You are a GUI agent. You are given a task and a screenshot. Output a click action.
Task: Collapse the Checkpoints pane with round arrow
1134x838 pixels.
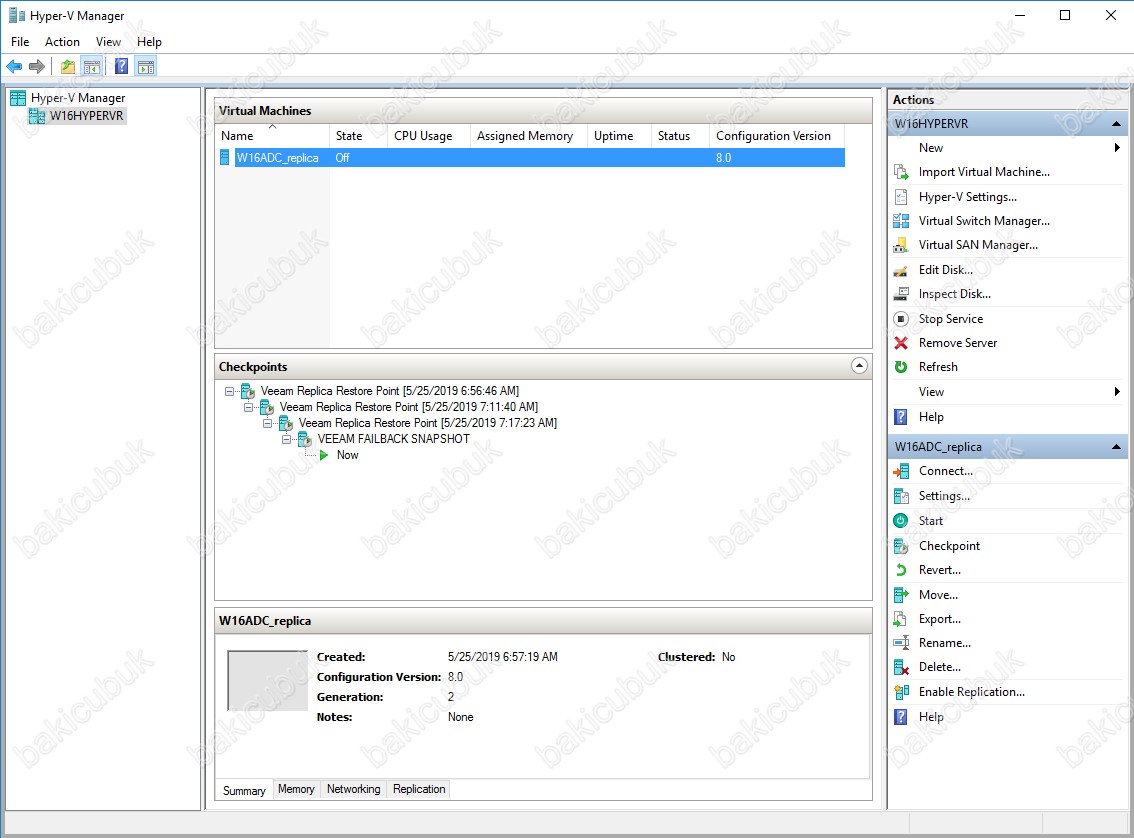pos(859,366)
